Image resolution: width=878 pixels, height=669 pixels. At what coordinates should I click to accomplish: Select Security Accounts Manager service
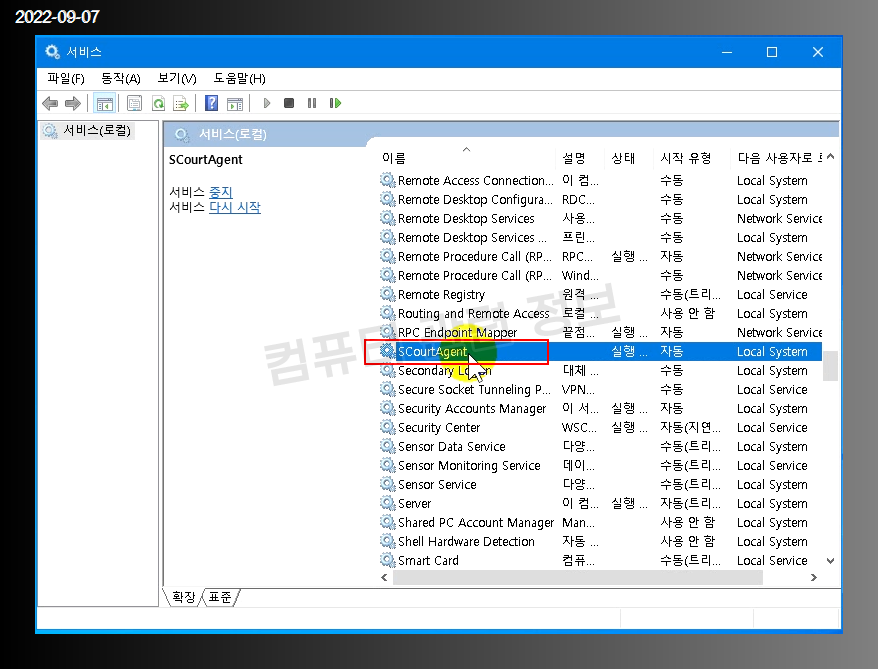click(x=600, y=408)
